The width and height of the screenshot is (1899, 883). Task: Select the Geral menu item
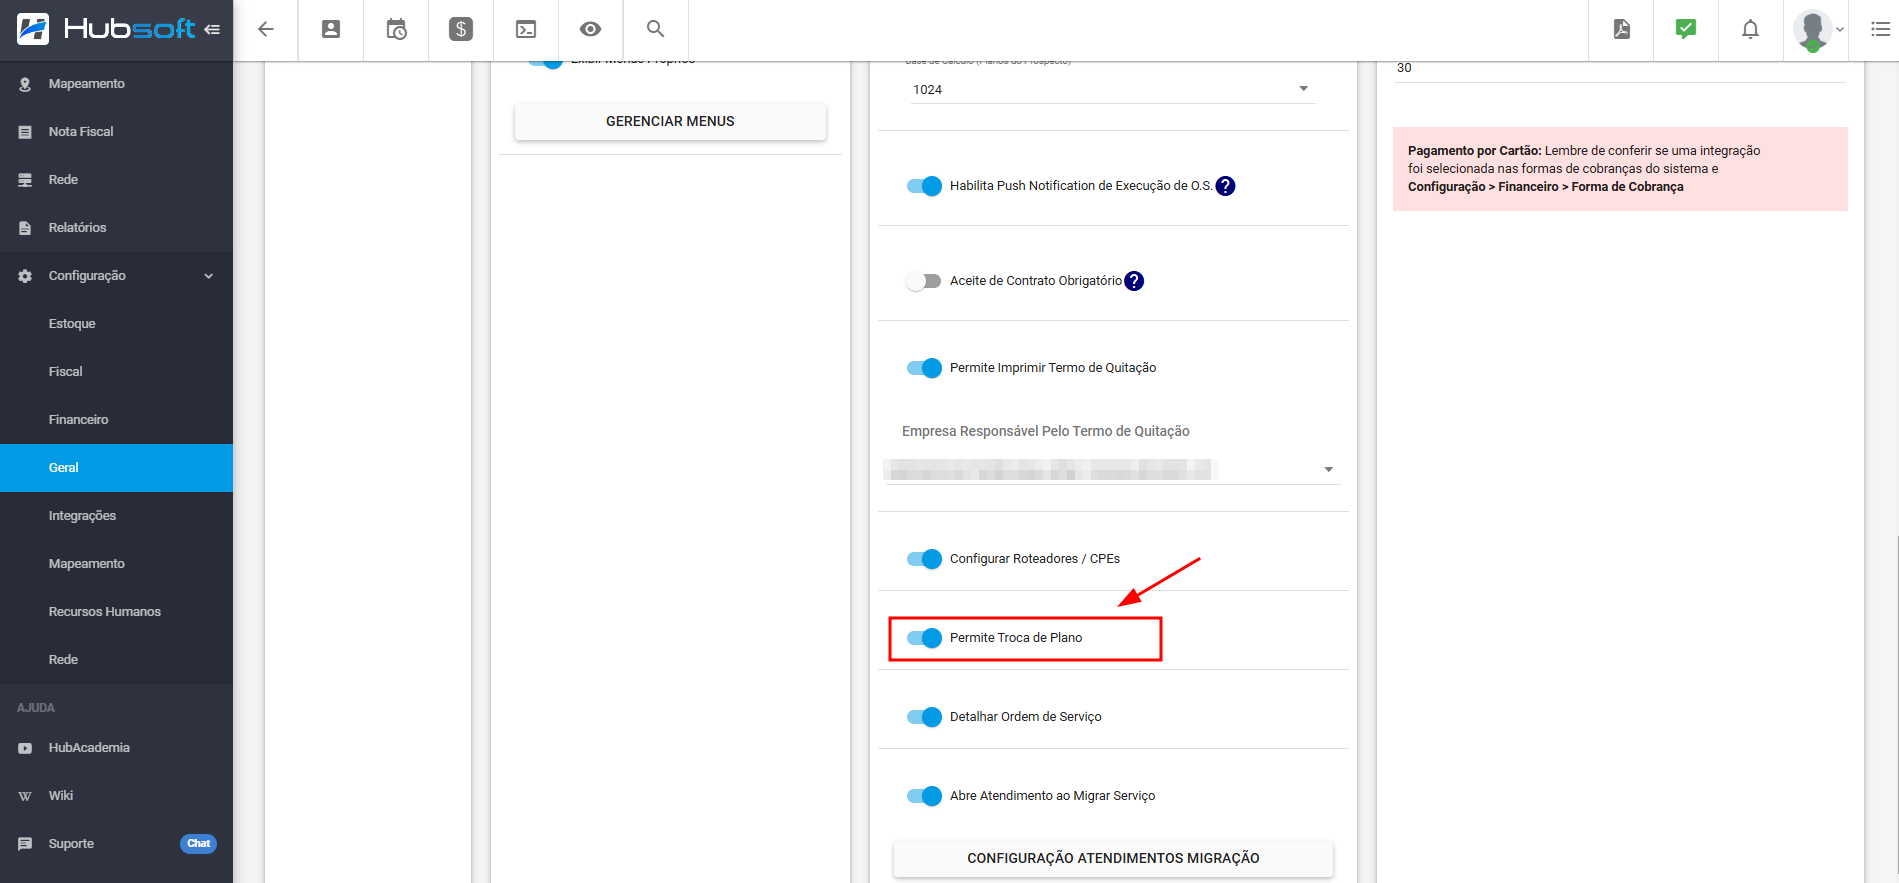(x=116, y=468)
